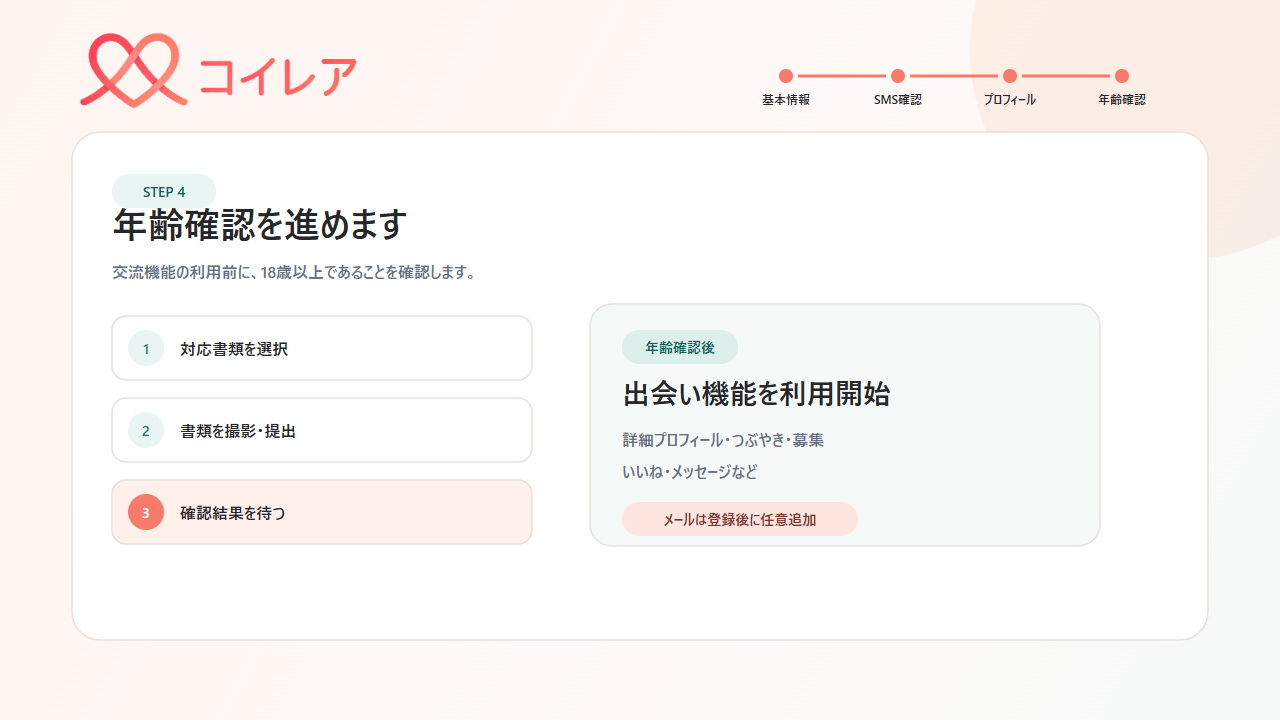Click the 年齢確認 step label
Viewport: 1280px width, 720px height.
1122,100
